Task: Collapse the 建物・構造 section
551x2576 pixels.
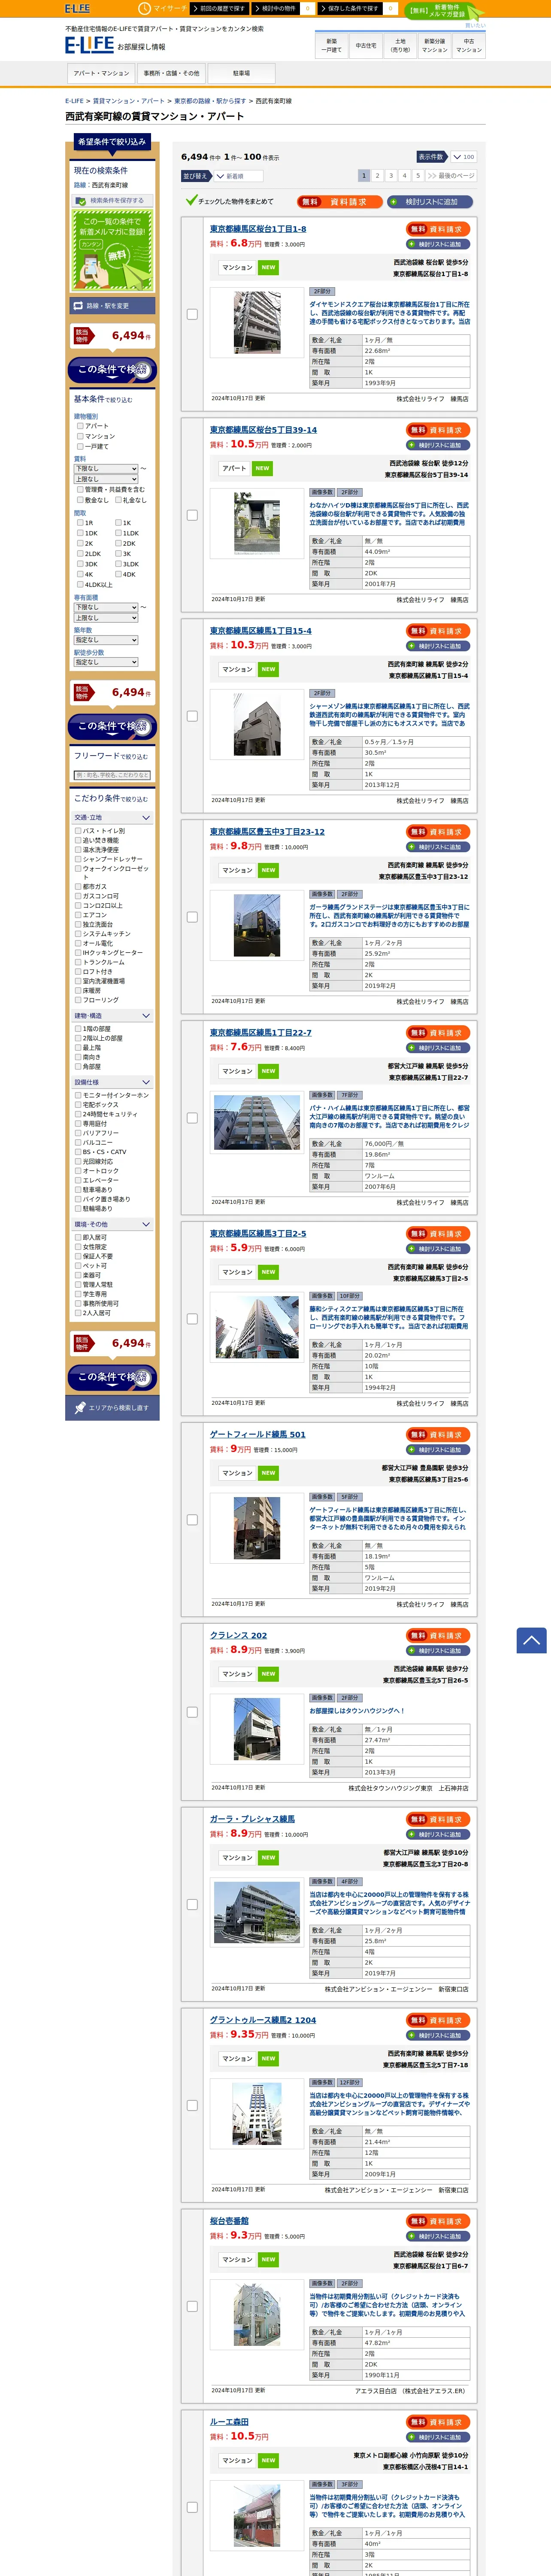Action: 112,1016
